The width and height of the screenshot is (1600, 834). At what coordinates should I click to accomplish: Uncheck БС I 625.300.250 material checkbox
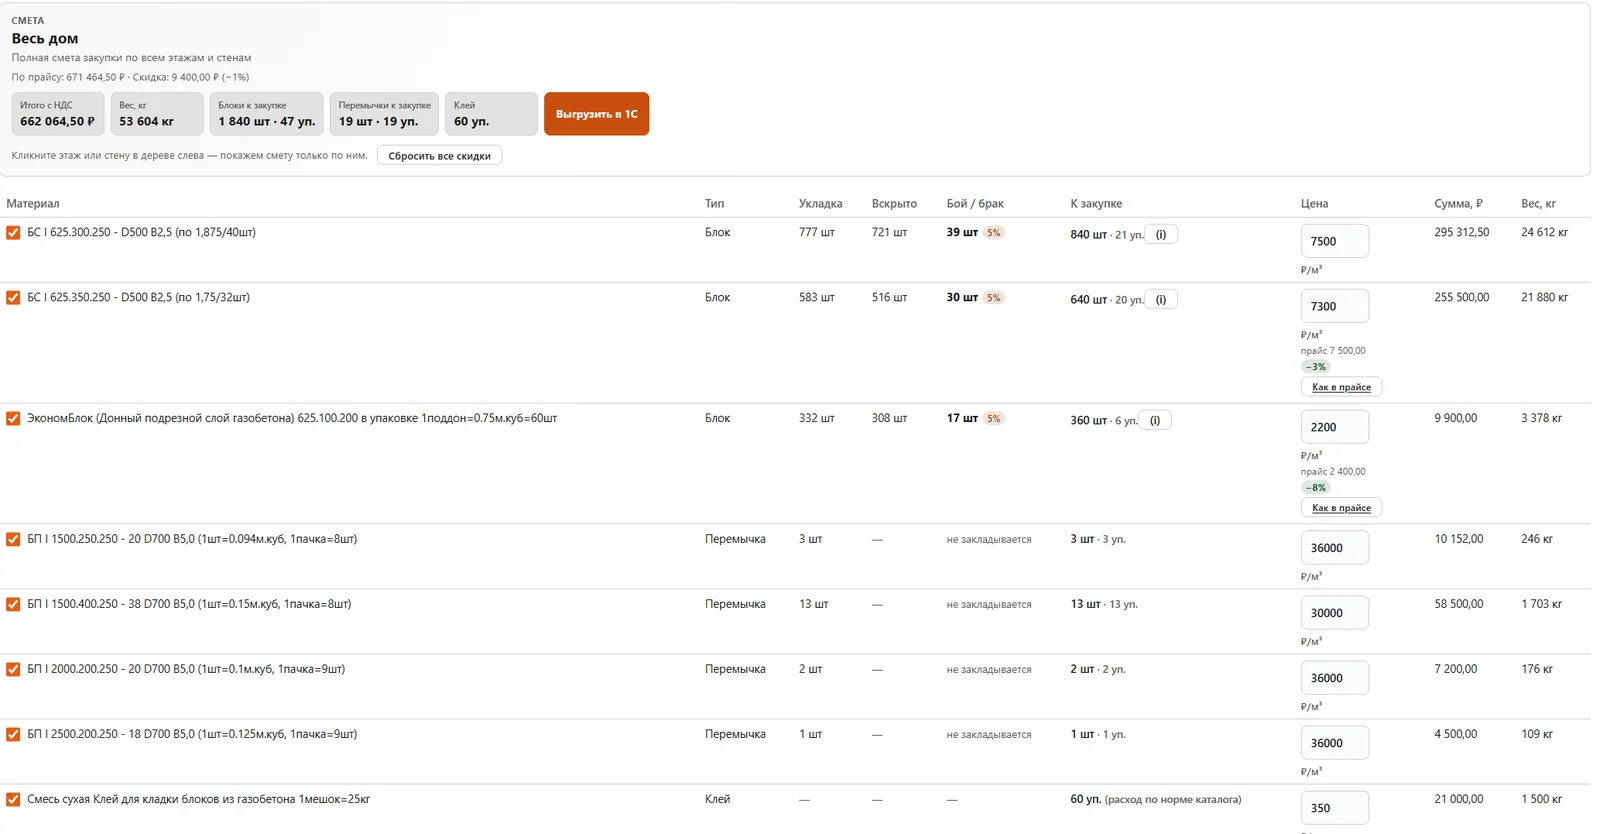point(13,233)
